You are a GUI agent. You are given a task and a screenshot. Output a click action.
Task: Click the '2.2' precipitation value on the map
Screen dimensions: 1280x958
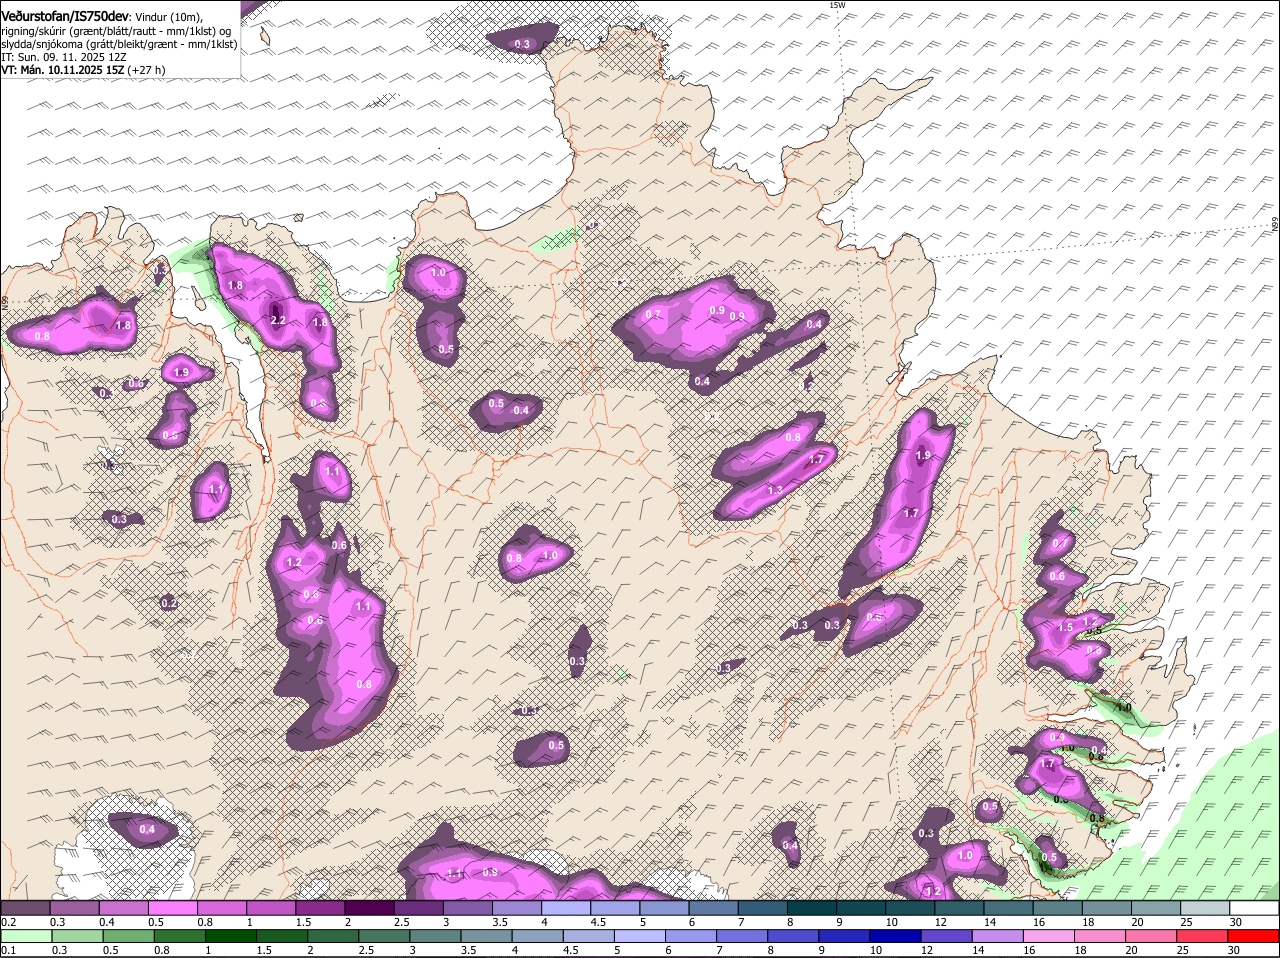pos(278,320)
